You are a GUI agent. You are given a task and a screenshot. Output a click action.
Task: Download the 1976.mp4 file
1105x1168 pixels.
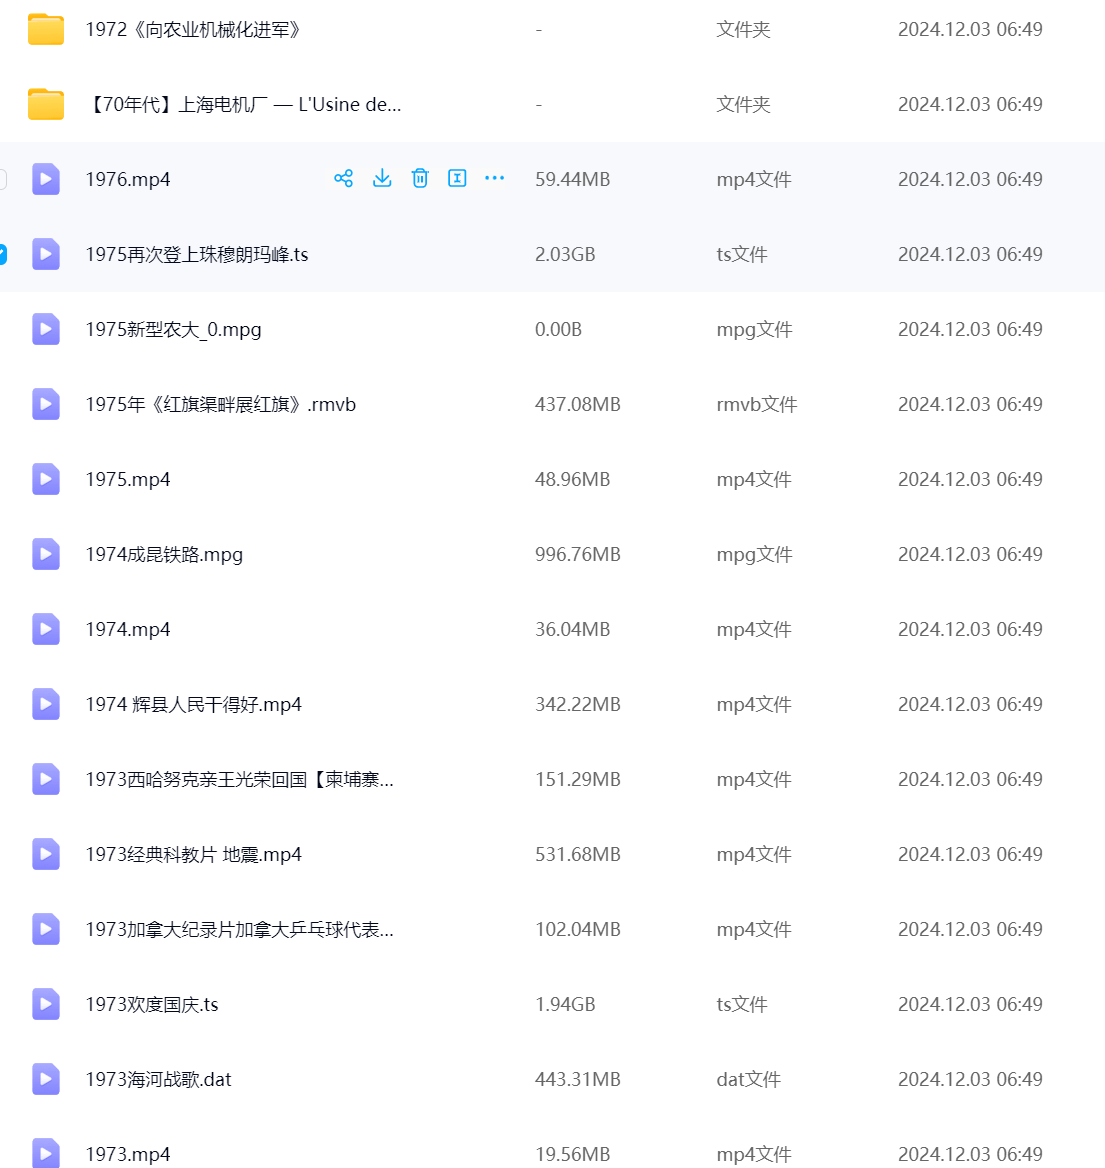tap(382, 179)
